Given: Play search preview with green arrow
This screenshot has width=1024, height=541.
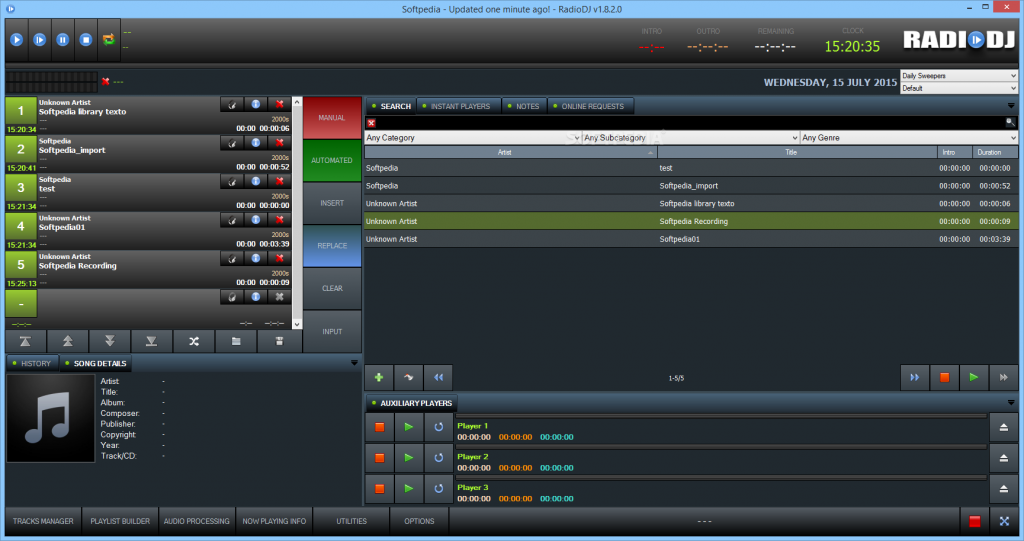Looking at the screenshot, I should (x=974, y=377).
